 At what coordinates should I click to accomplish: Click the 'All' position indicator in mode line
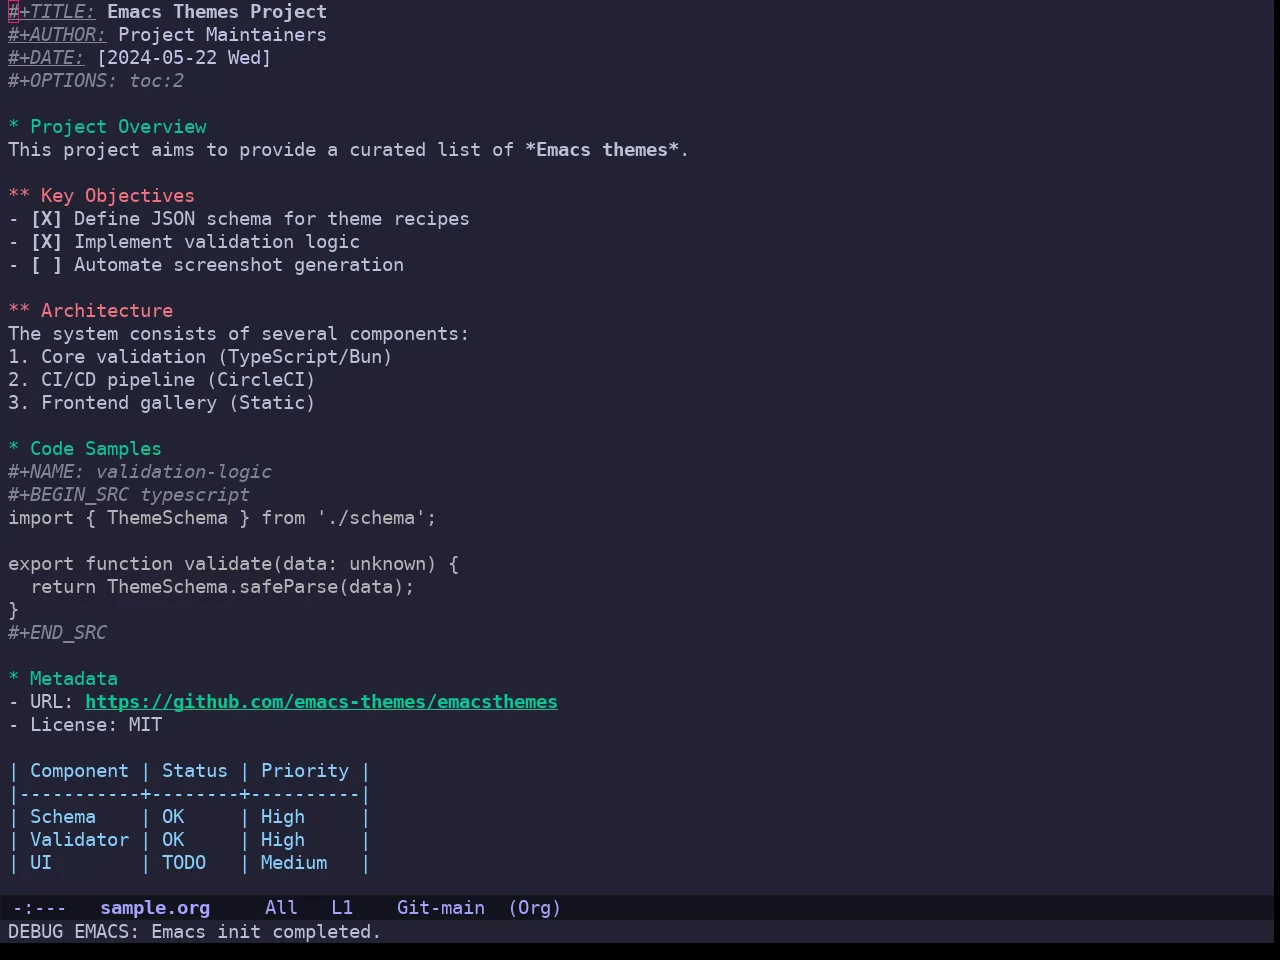pyautogui.click(x=281, y=908)
